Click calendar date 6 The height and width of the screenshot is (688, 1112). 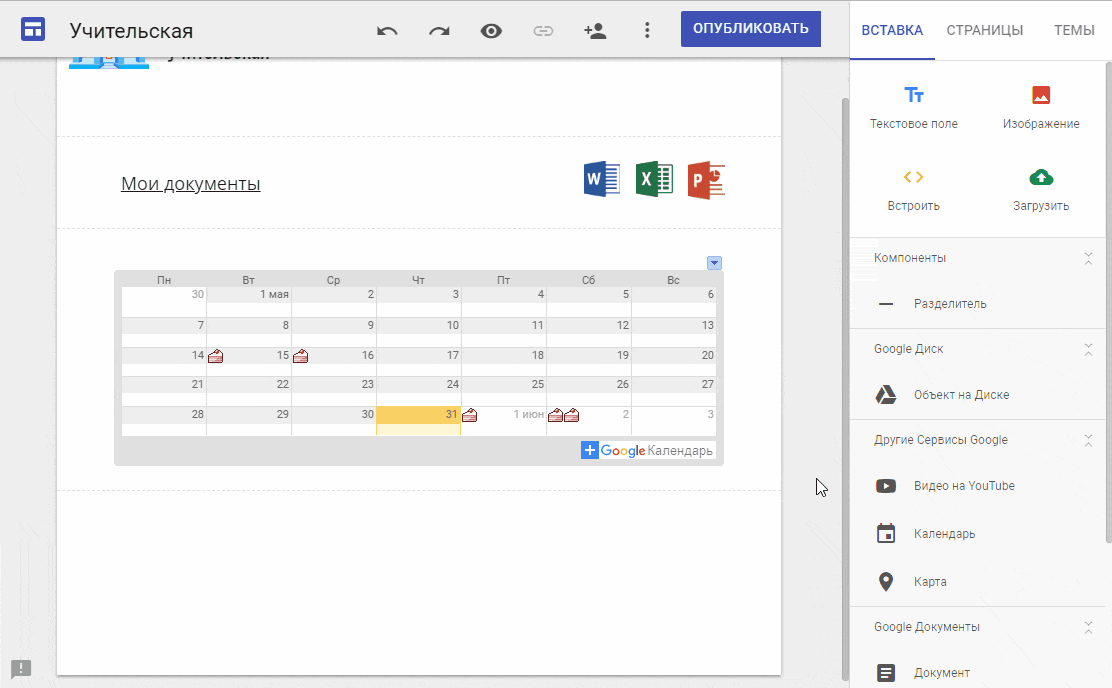(x=674, y=301)
